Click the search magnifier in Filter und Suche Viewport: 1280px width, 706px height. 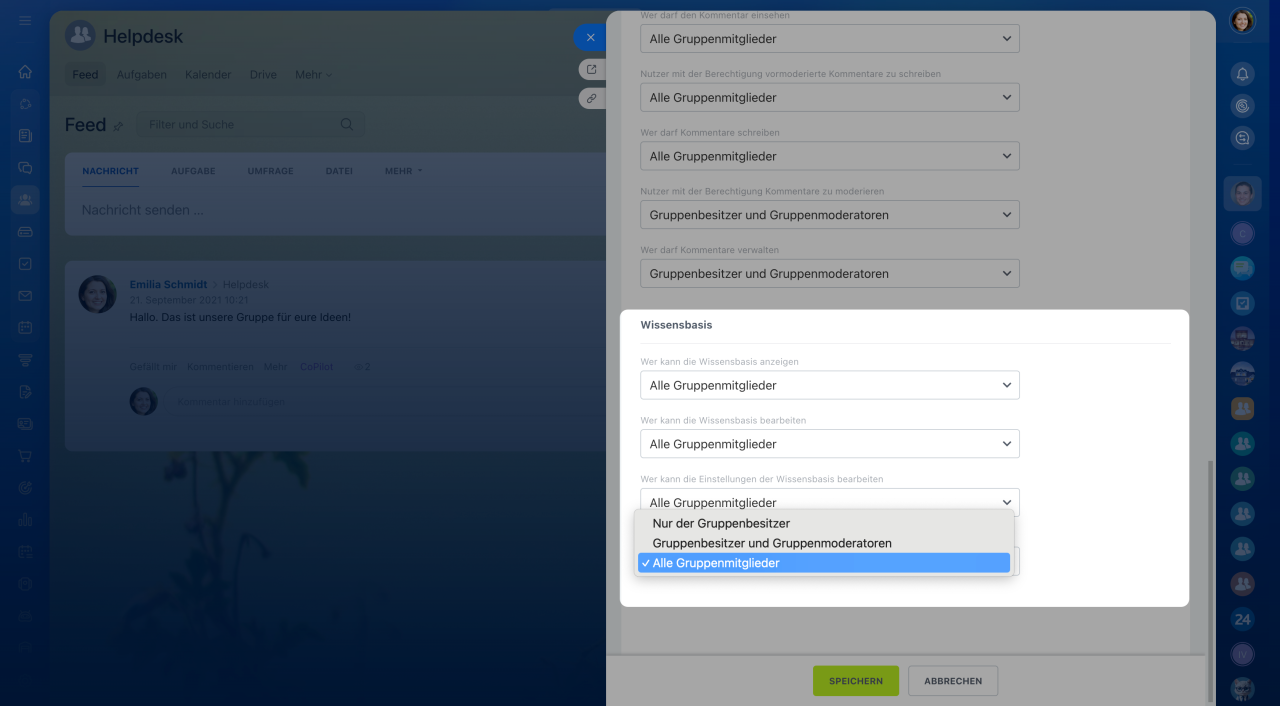pyautogui.click(x=347, y=125)
